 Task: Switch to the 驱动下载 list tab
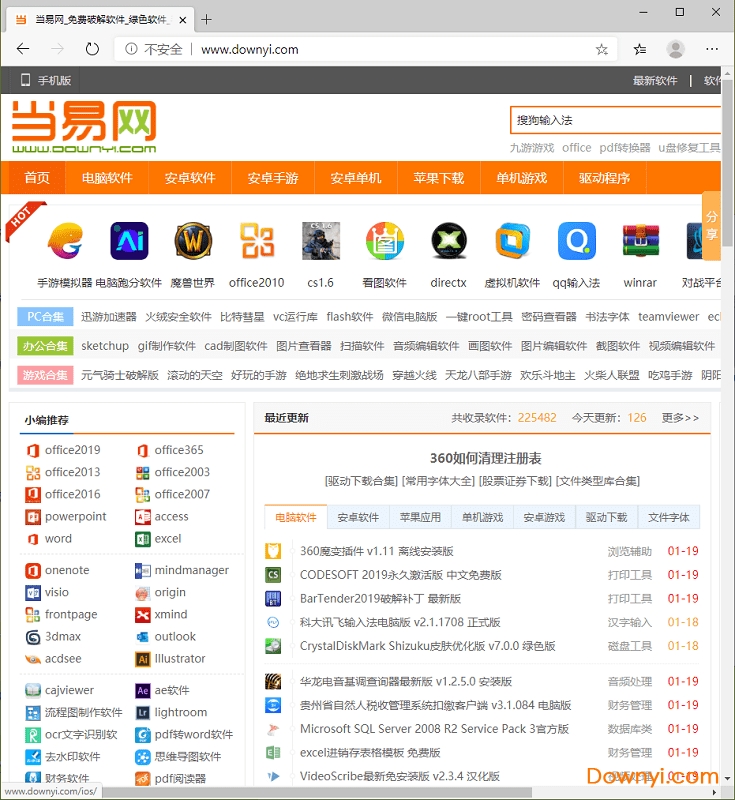coord(606,518)
